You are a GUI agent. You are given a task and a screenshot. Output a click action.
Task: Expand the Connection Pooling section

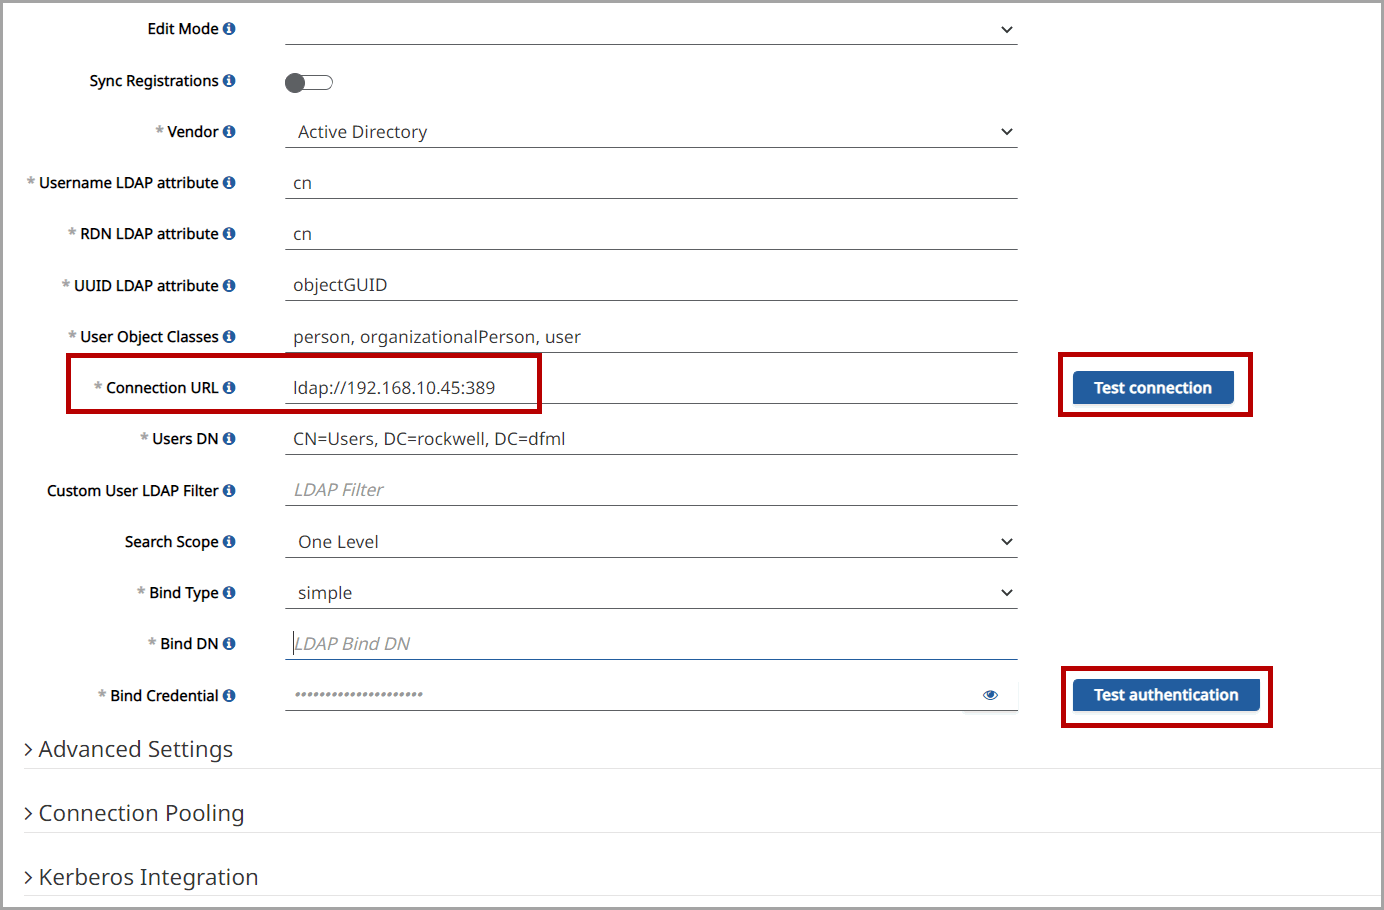(x=141, y=813)
